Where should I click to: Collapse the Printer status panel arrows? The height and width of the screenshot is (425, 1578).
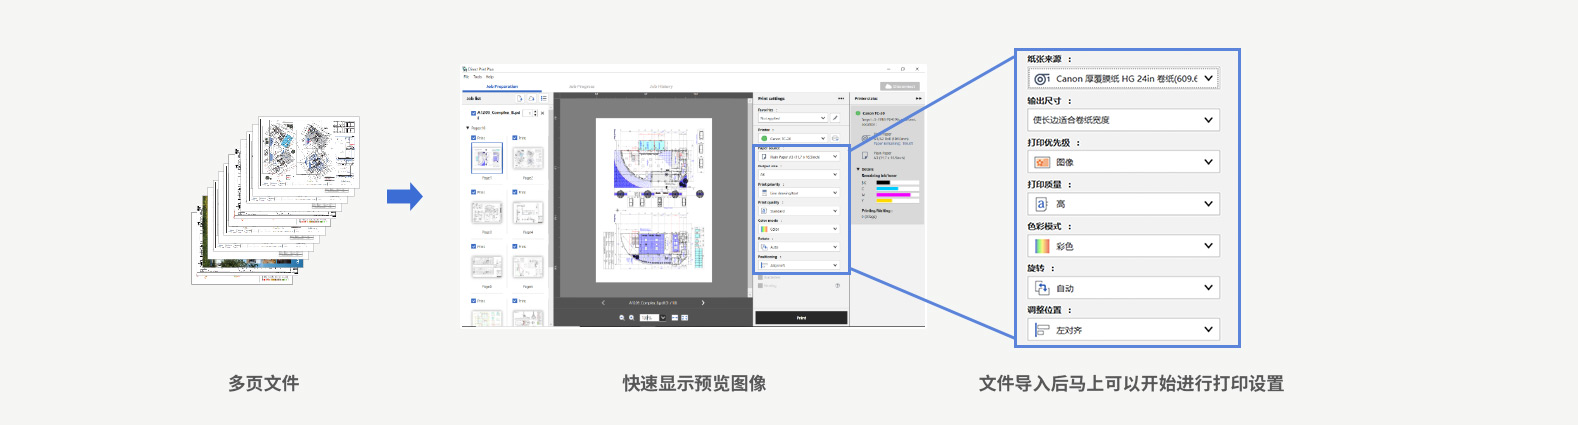coord(919,98)
